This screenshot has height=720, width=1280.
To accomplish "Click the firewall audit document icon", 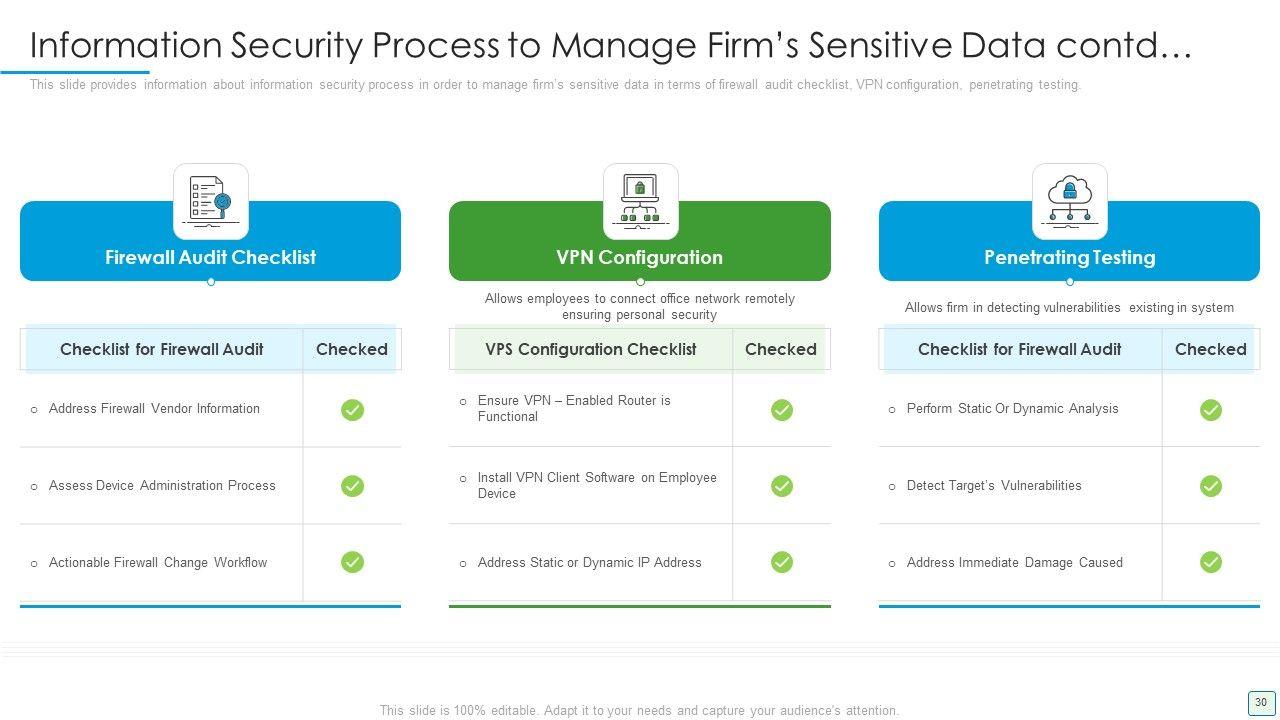I will (210, 201).
